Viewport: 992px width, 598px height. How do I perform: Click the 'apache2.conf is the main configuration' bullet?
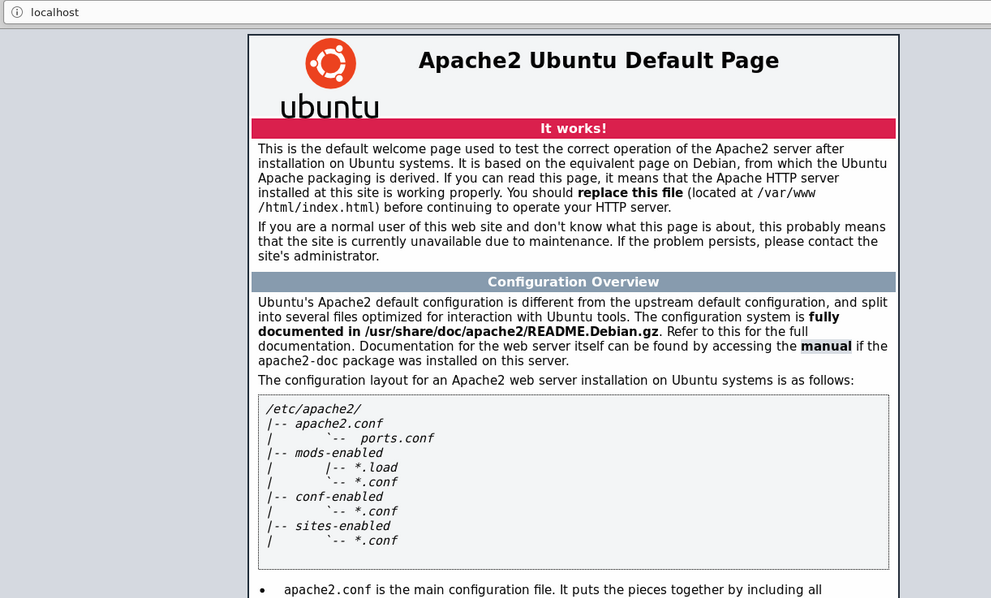[x=553, y=590]
